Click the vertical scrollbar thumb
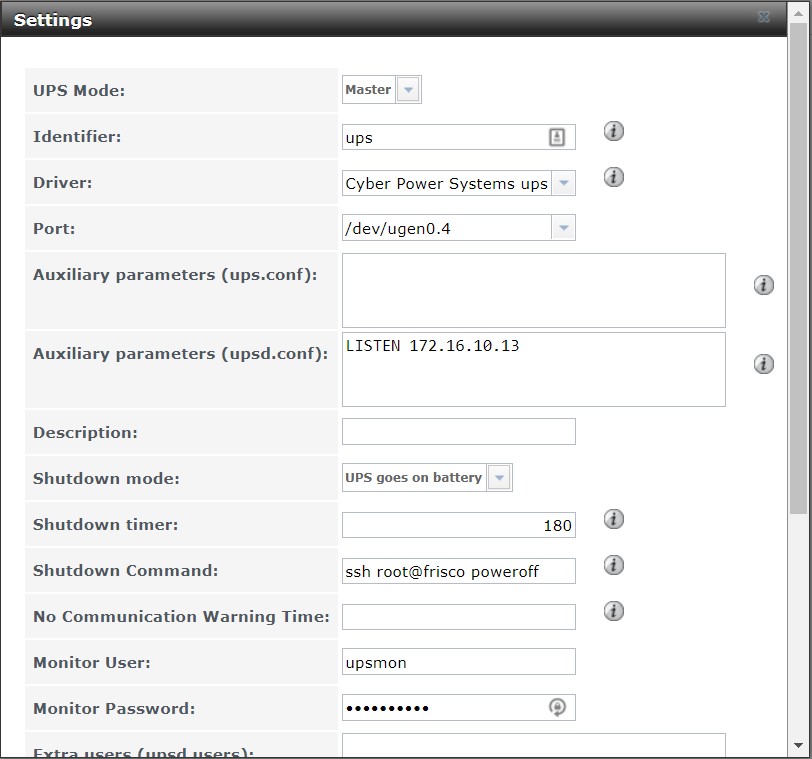This screenshot has width=812, height=759. (798, 268)
